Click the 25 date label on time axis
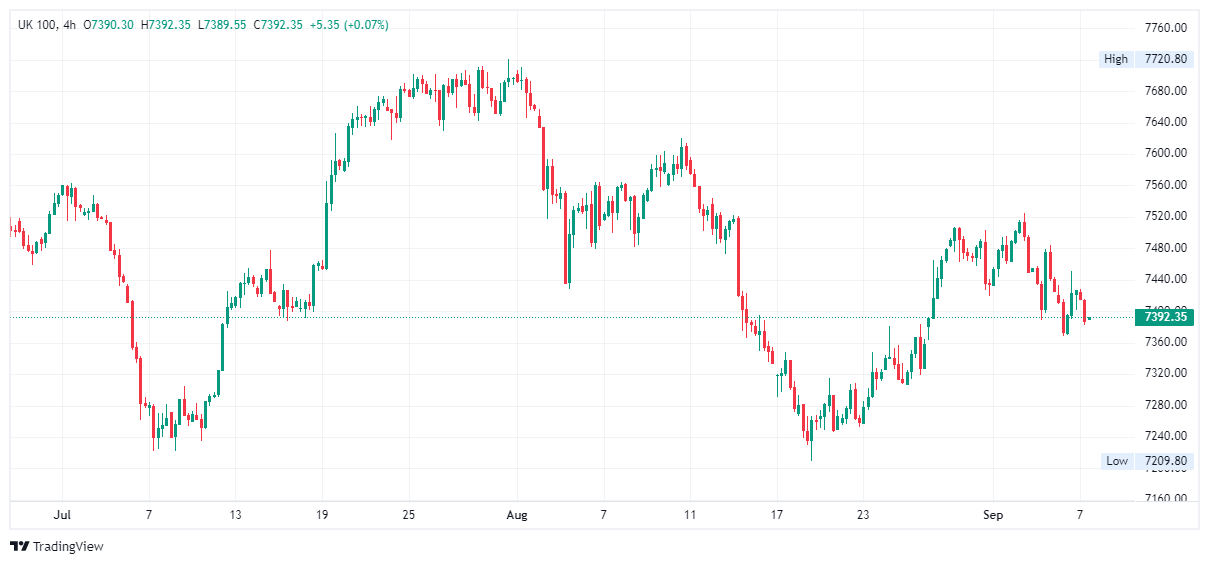Viewport: 1209px width, 564px height. [408, 515]
